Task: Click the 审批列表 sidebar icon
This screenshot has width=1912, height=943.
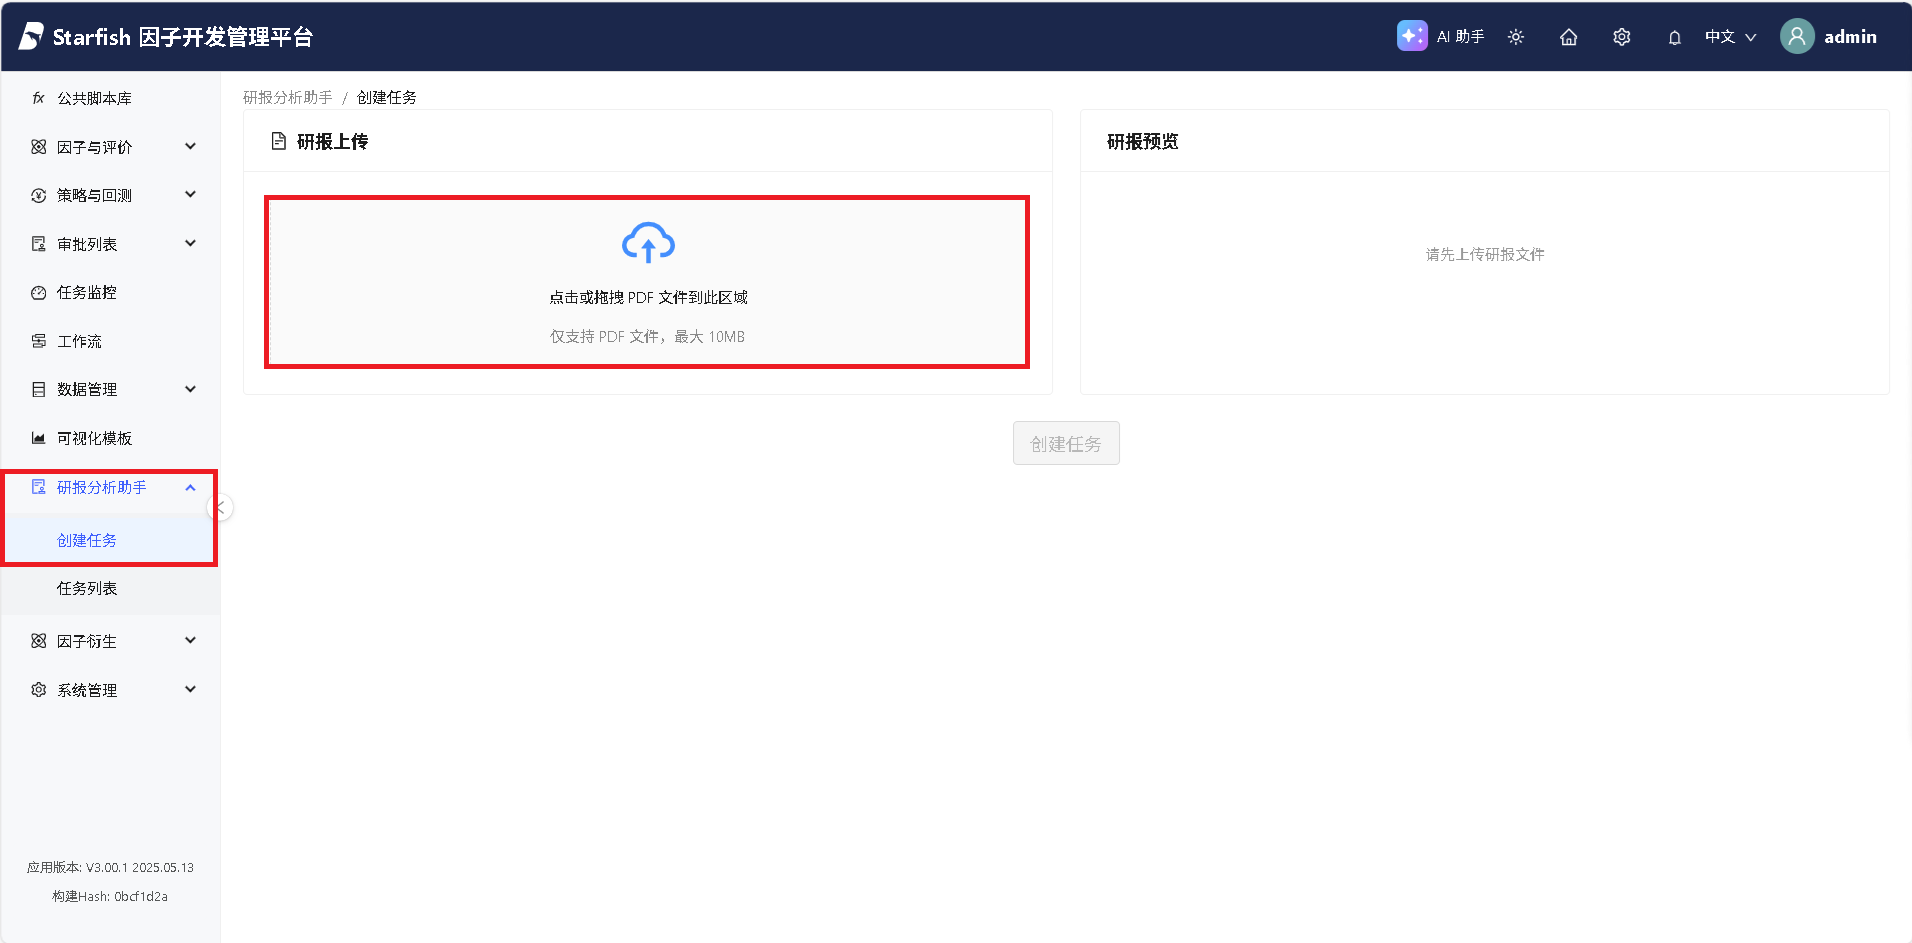Action: pos(38,244)
